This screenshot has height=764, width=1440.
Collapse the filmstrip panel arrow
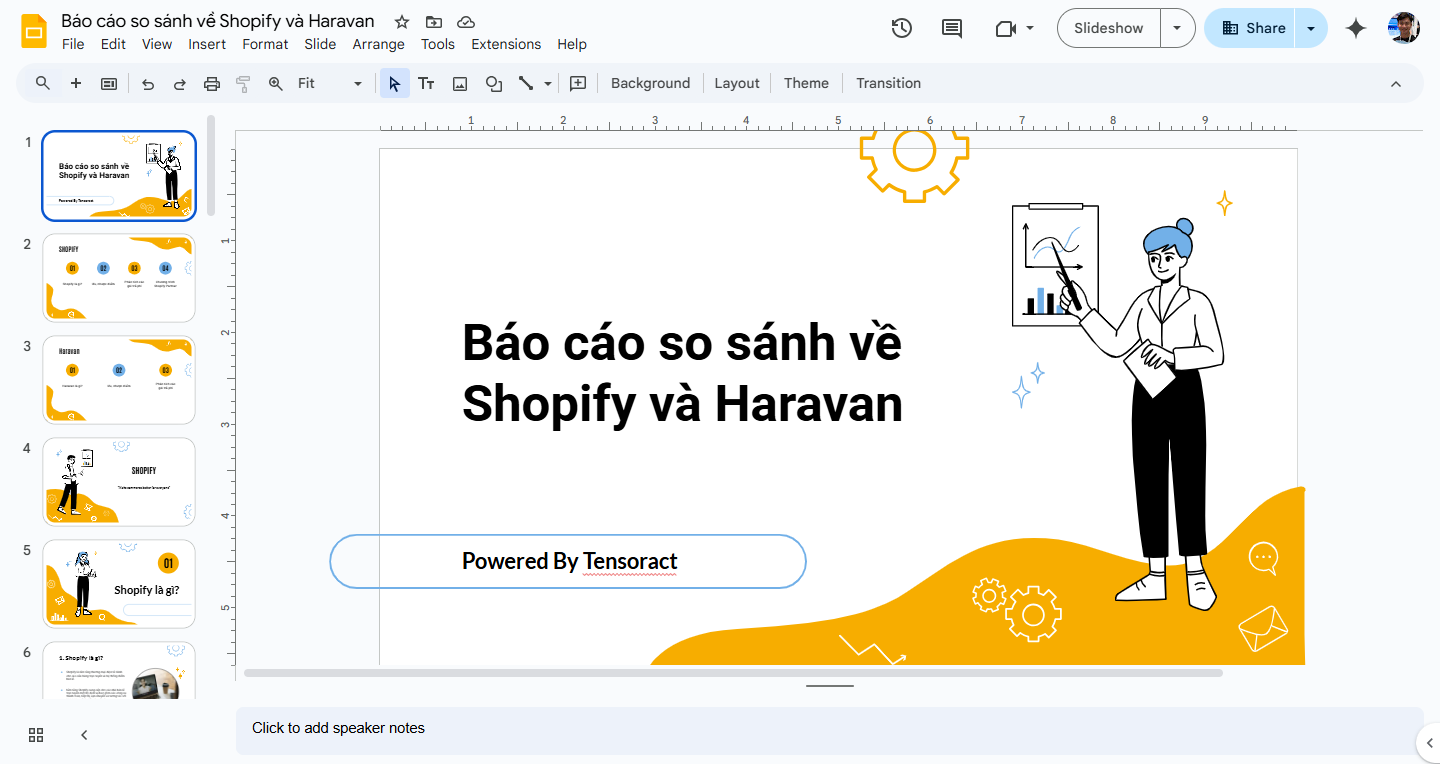pos(84,735)
